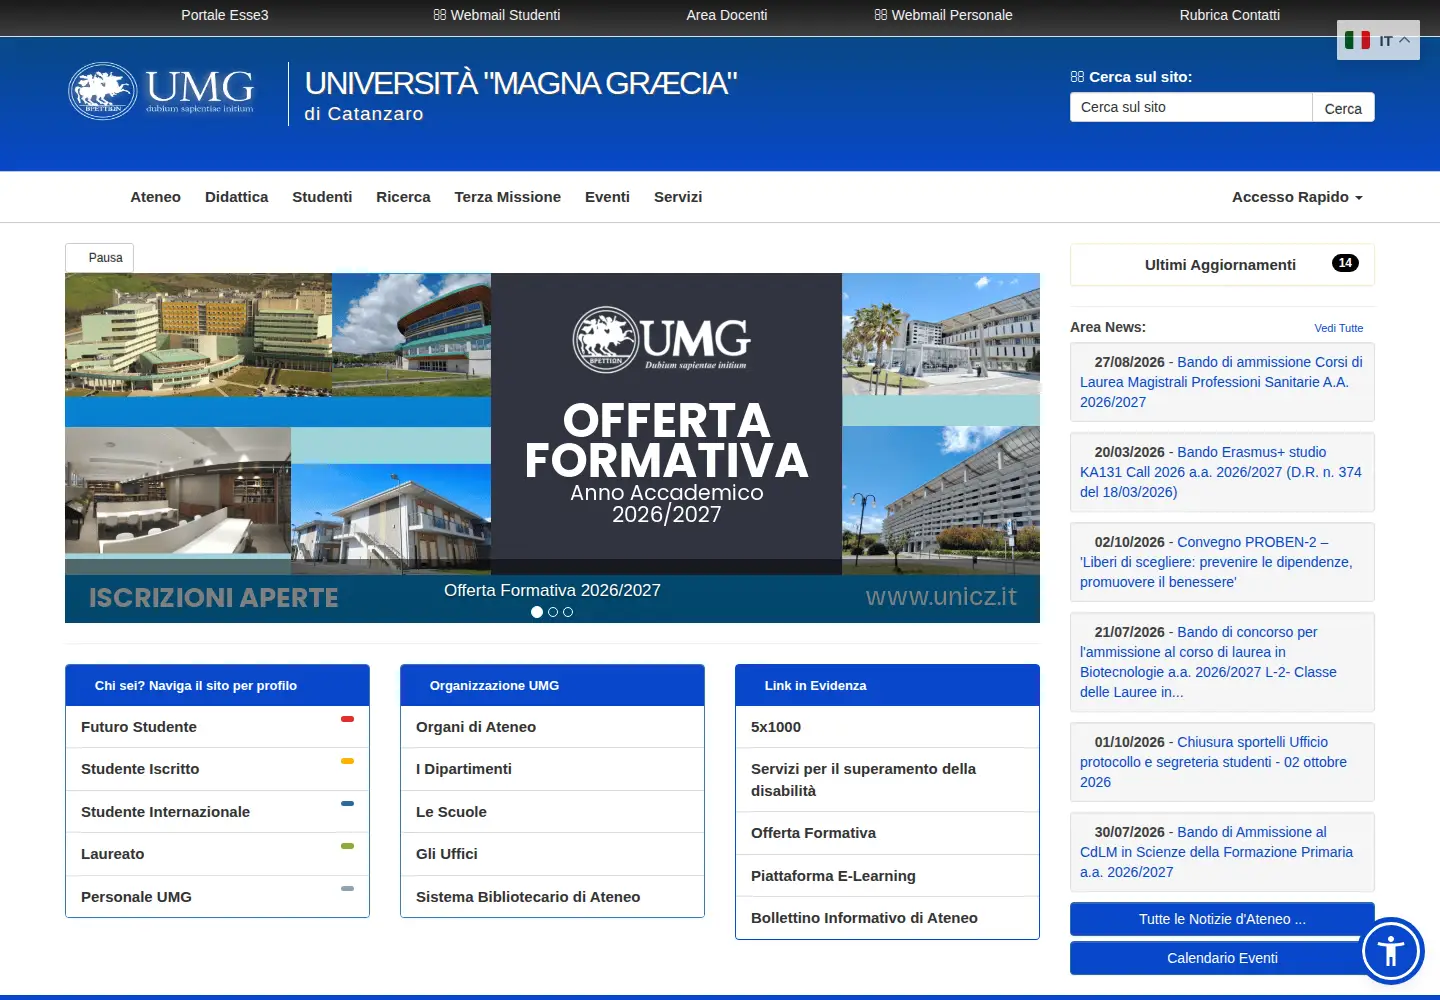The width and height of the screenshot is (1440, 1000).
Task: Open Organi di Ateneo
Action: tap(552, 727)
